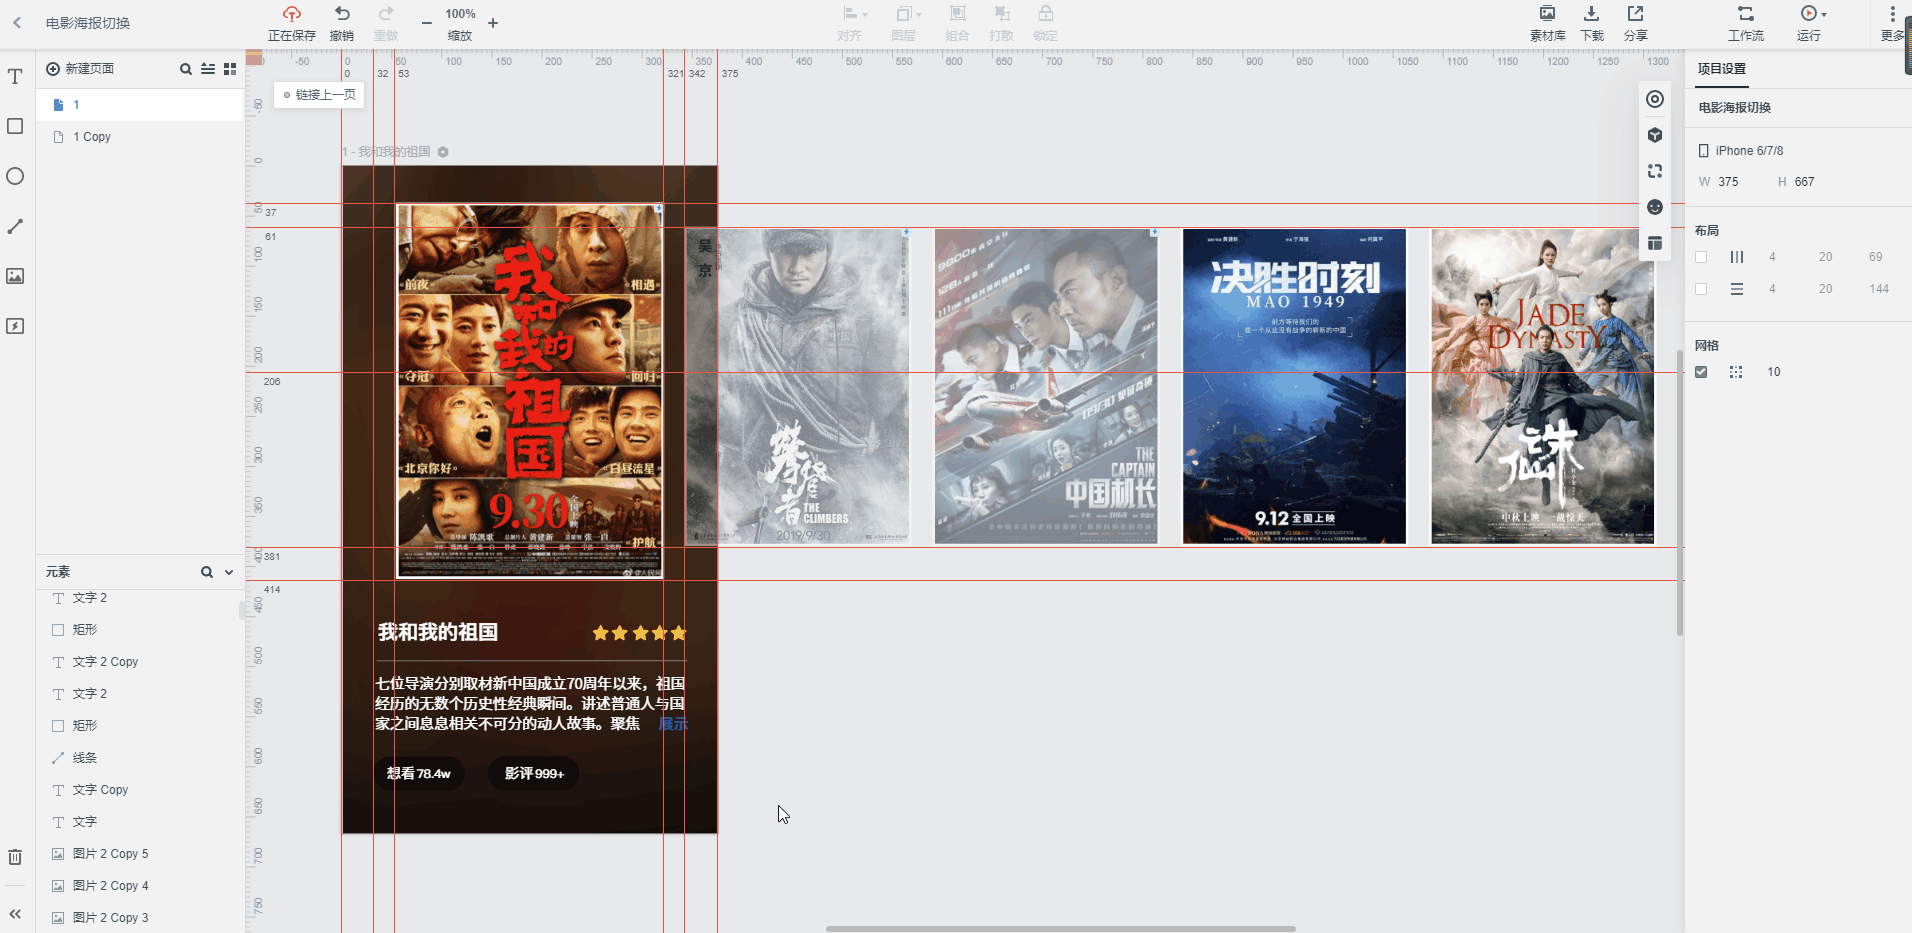Undo the last action with 撤销
This screenshot has width=1912, height=933.
click(342, 23)
